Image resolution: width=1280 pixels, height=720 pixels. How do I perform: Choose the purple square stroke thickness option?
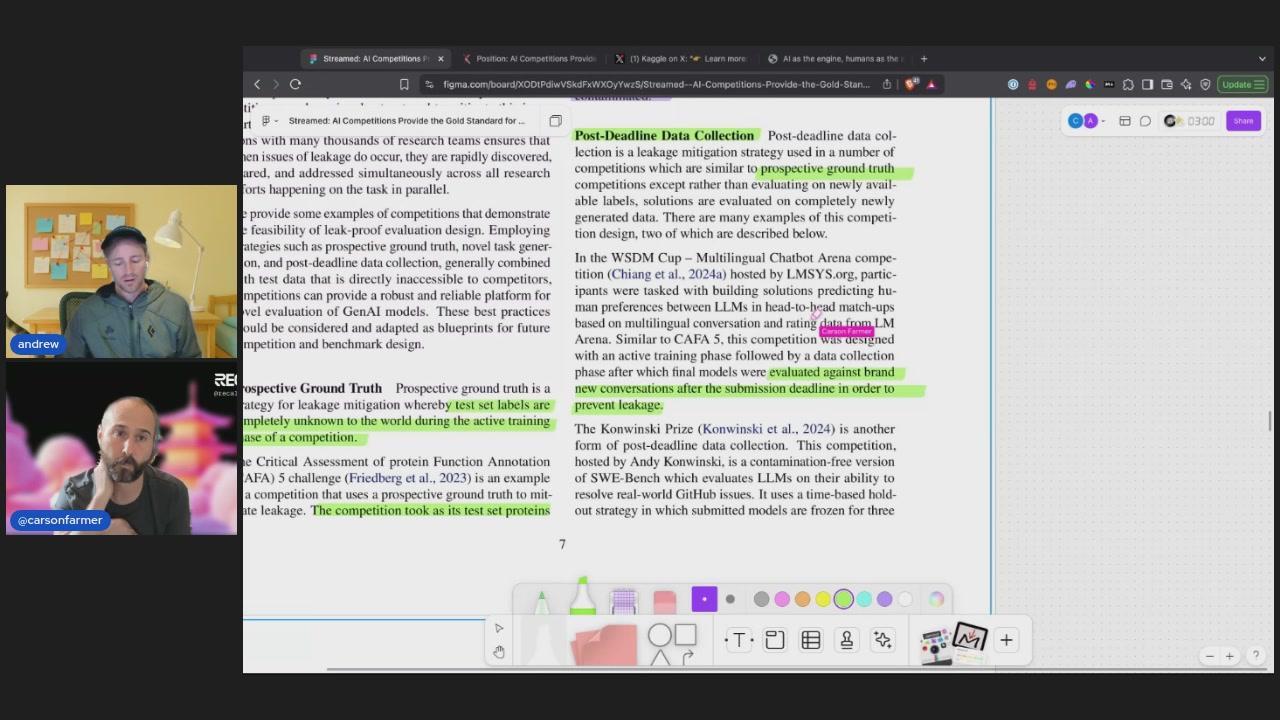pos(704,599)
